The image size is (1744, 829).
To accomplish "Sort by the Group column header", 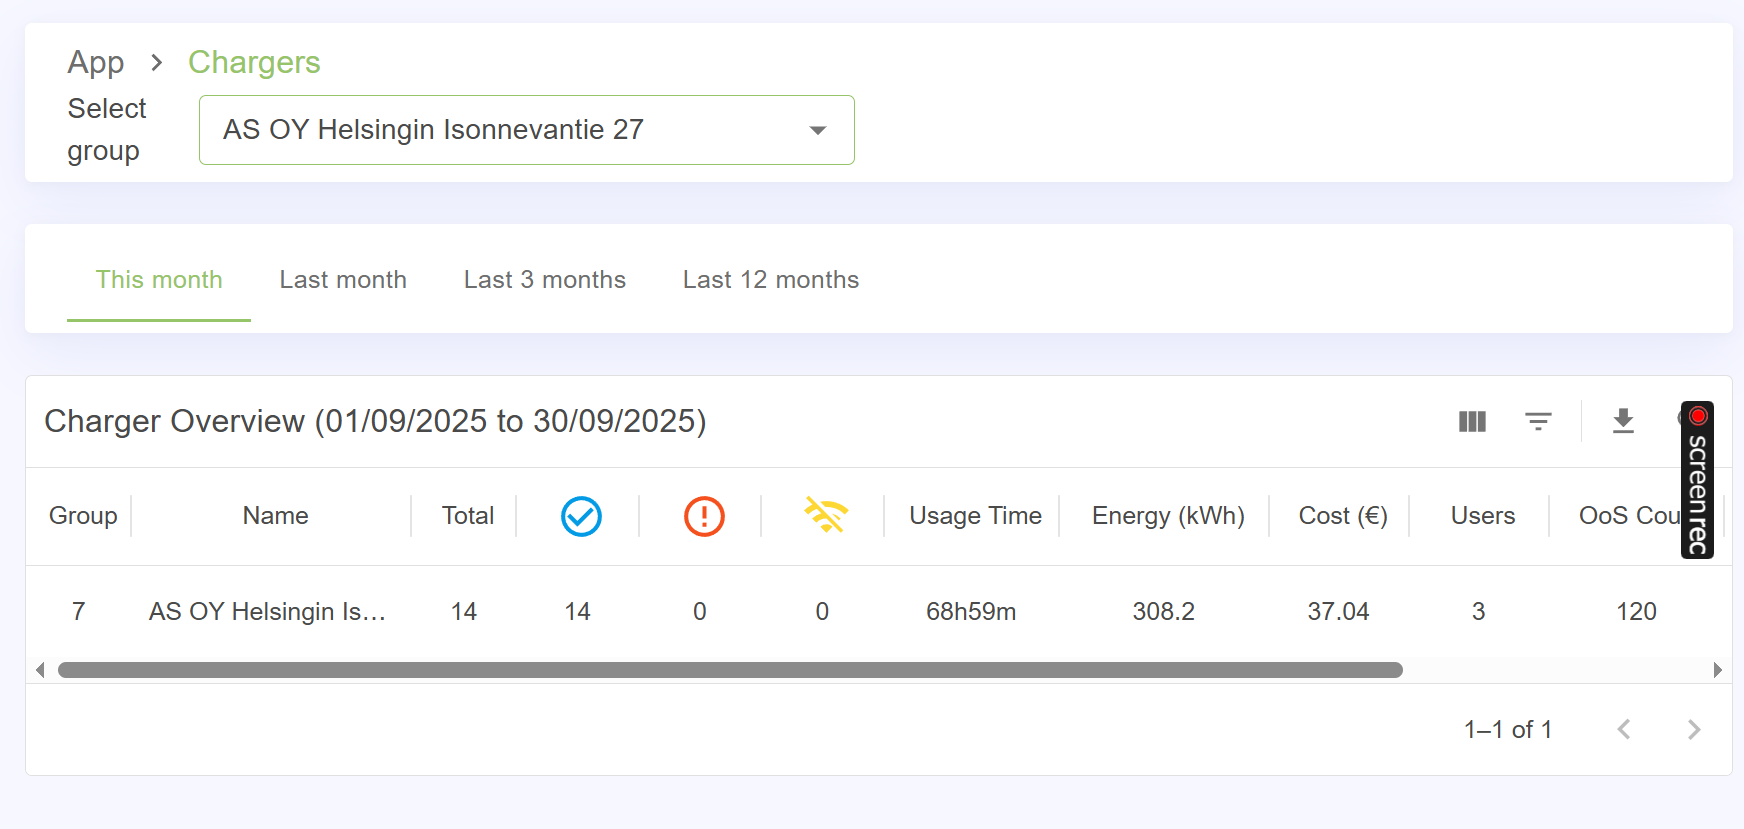I will [x=83, y=516].
